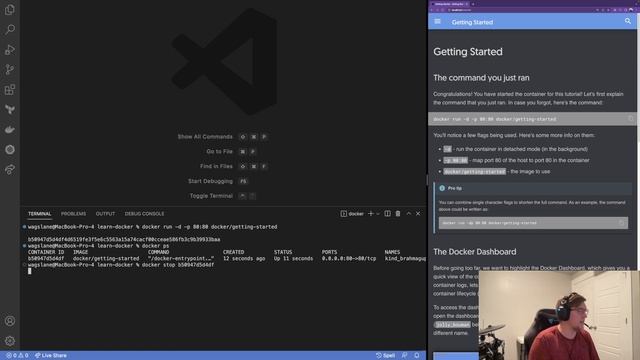This screenshot has height=360, width=640.
Task: Open the feedback icon in the status bar
Action: pos(404,356)
